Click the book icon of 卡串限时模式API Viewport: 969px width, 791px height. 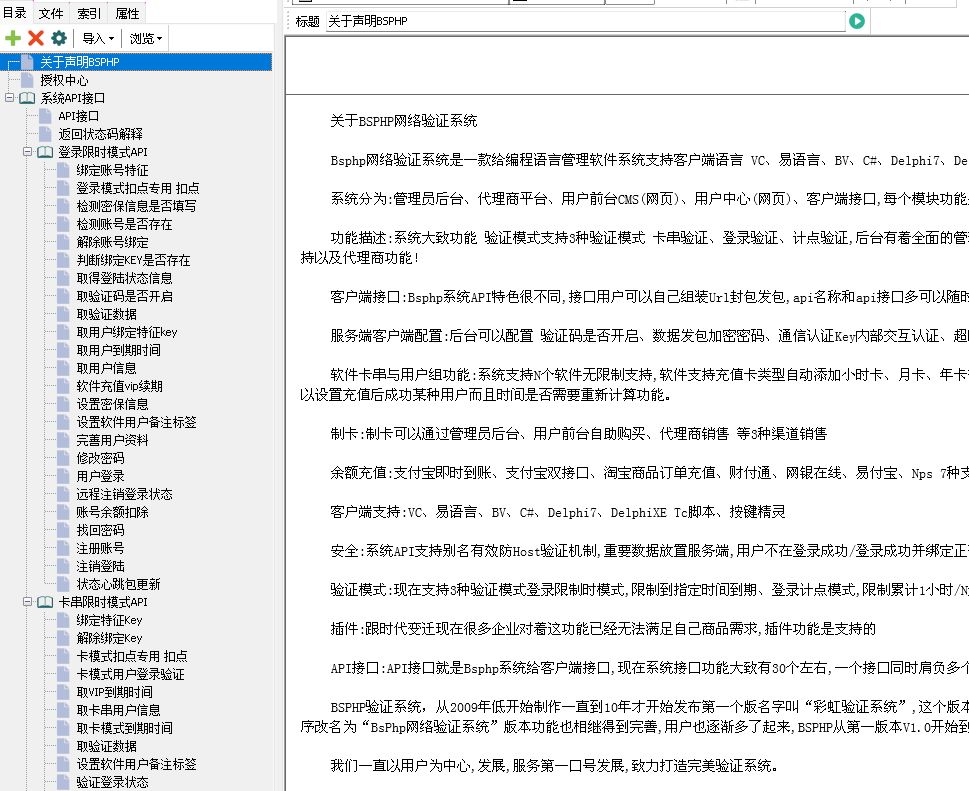click(45, 602)
